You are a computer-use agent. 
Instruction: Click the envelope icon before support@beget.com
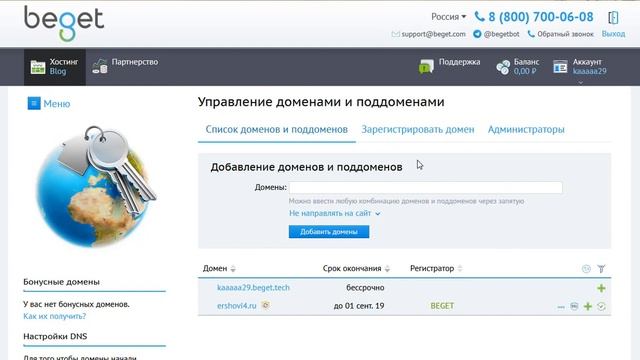pos(395,34)
